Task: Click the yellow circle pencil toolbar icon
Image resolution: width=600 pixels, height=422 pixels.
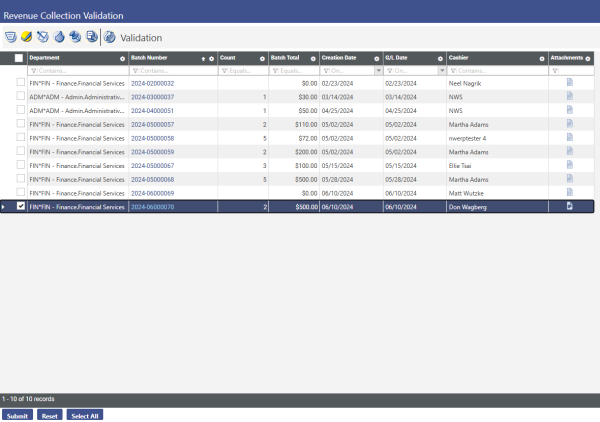Action: pos(26,37)
